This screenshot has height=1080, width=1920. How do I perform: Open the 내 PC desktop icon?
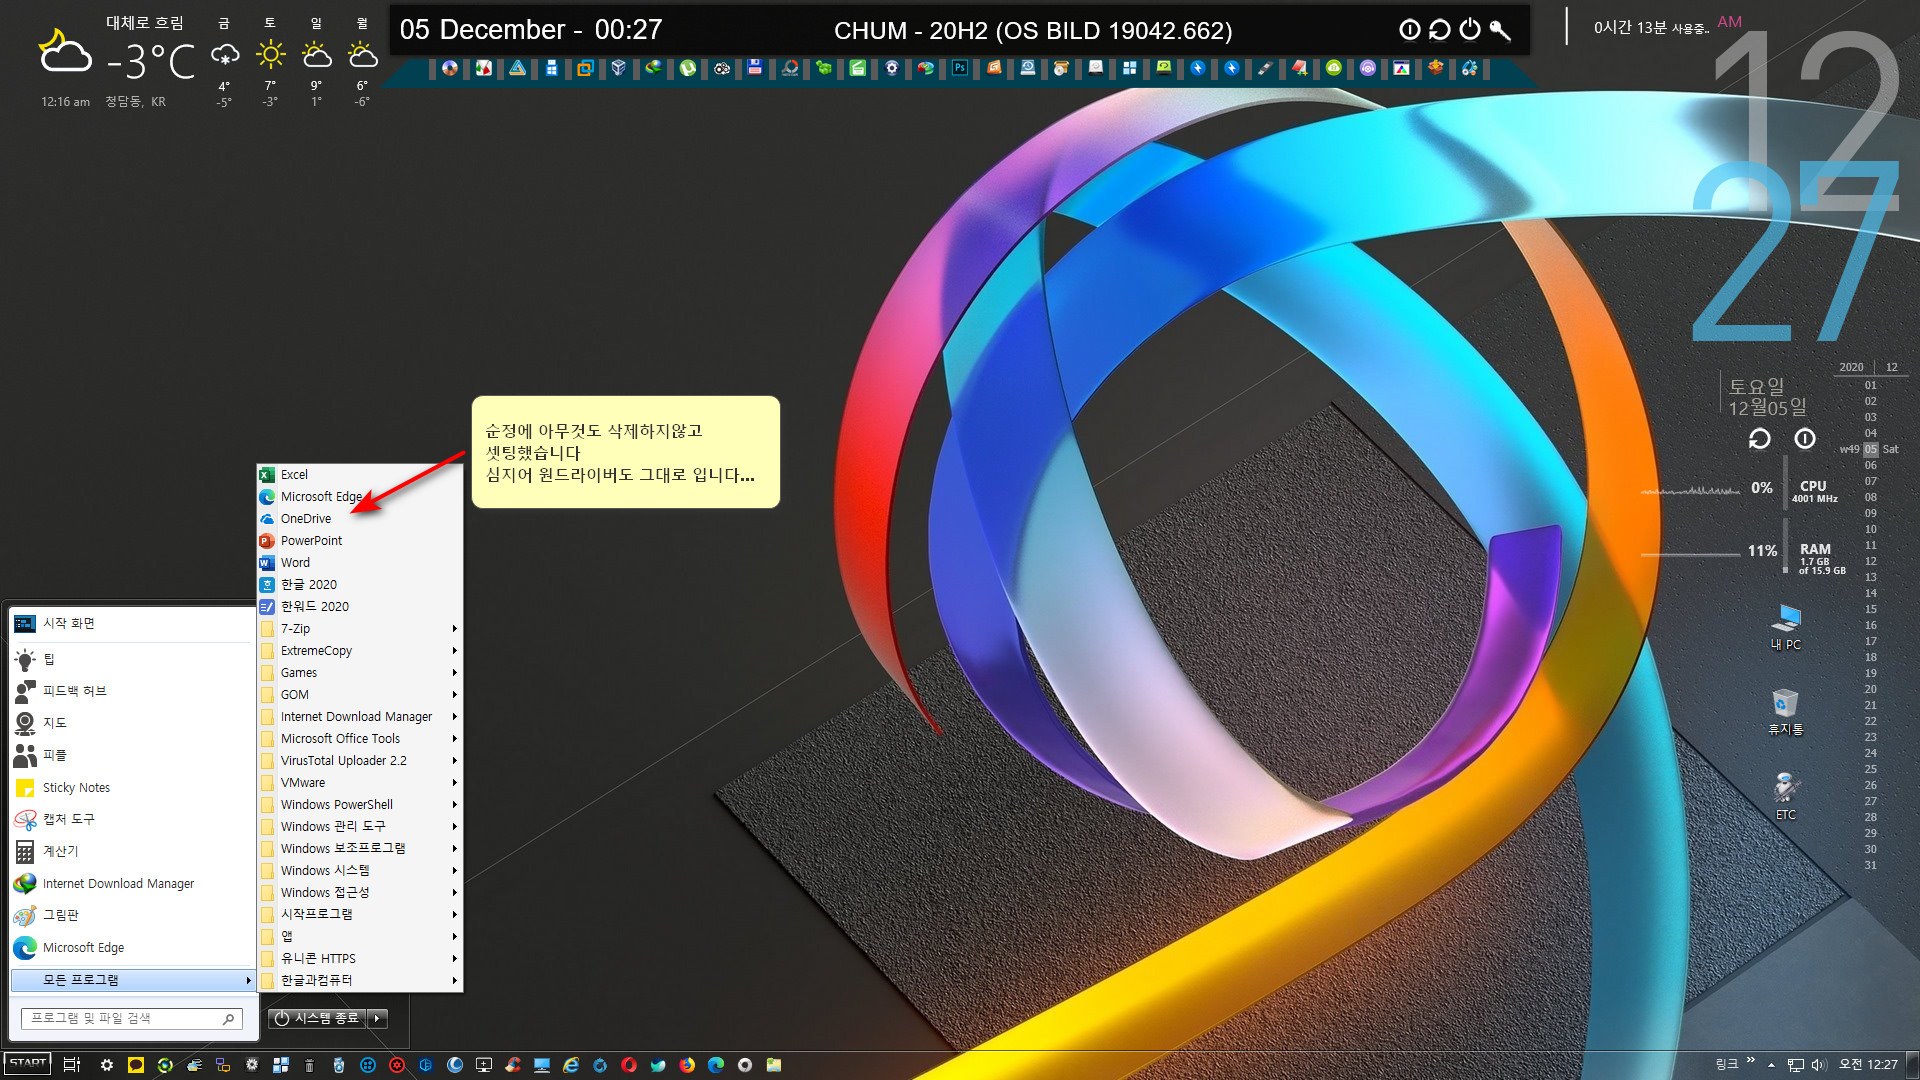(1786, 628)
